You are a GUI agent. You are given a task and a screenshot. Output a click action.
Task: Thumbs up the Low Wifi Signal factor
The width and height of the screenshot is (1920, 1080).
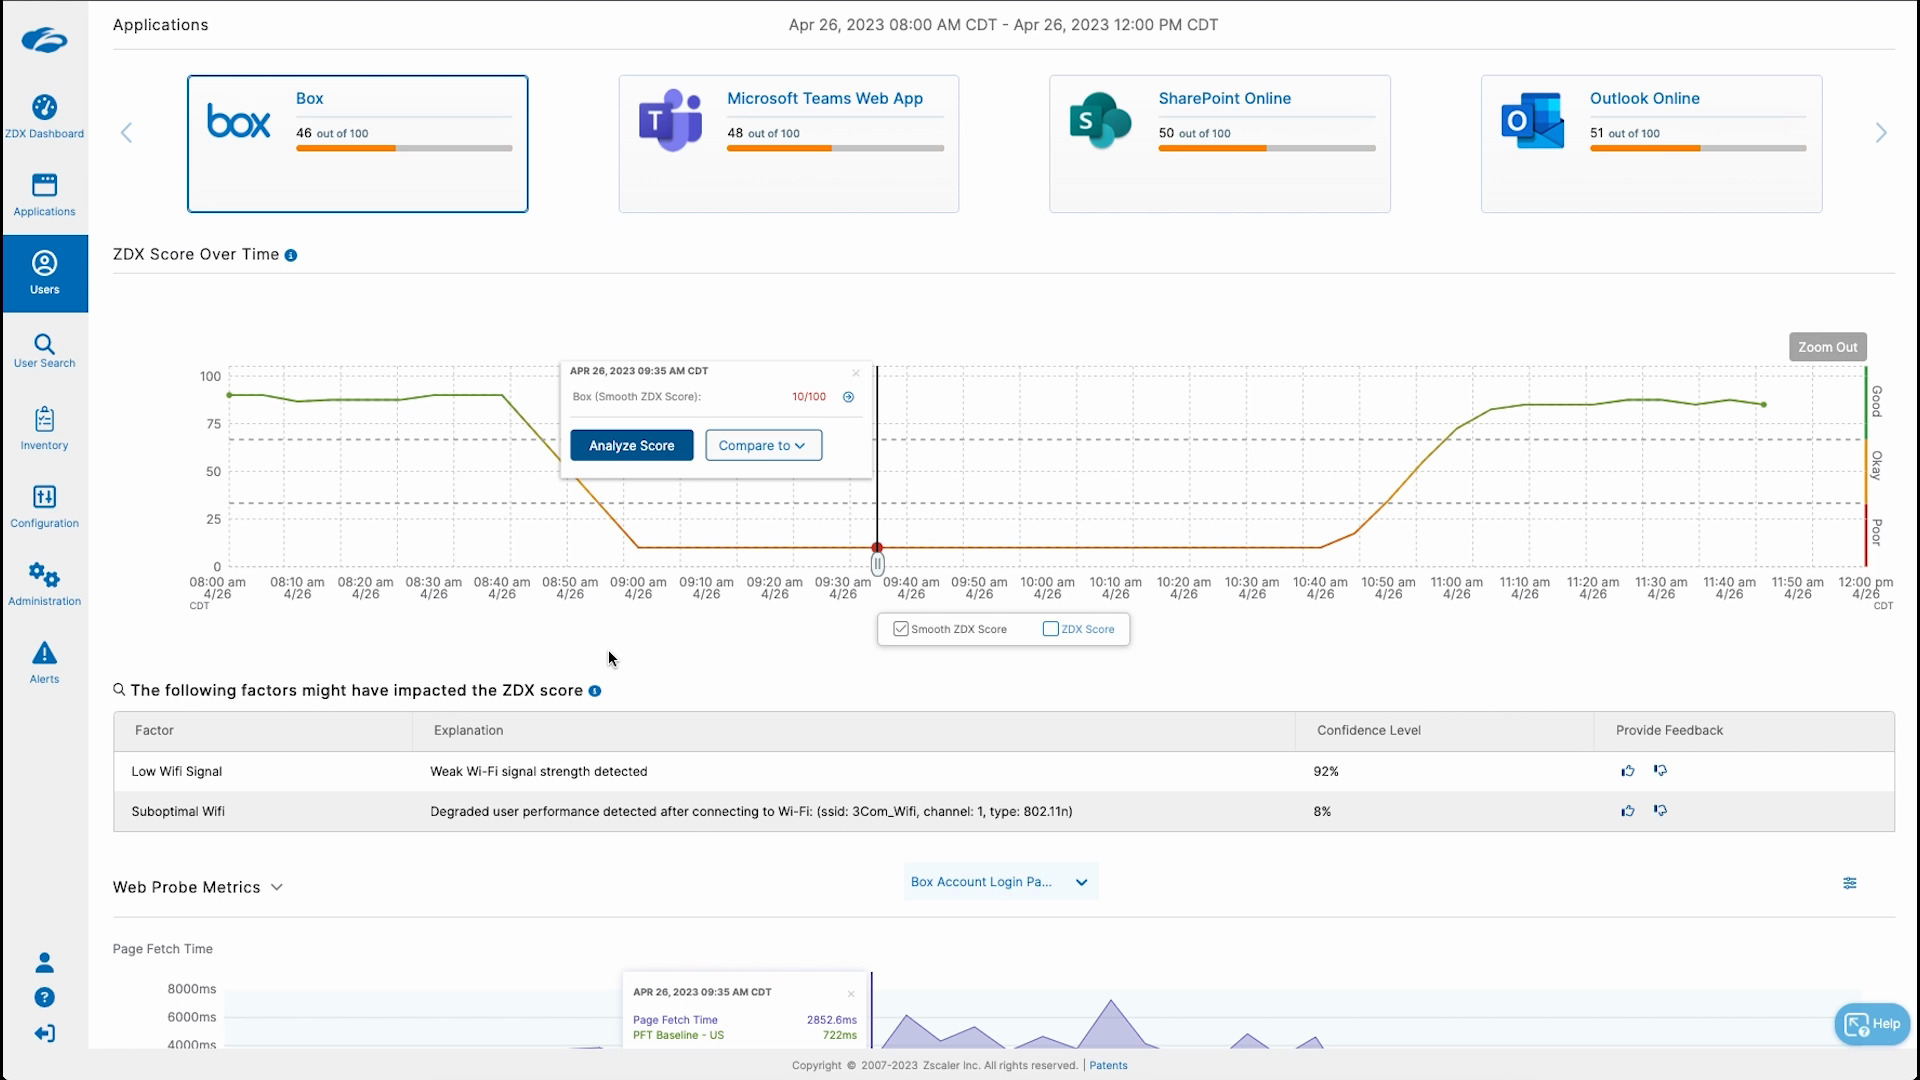click(1628, 771)
